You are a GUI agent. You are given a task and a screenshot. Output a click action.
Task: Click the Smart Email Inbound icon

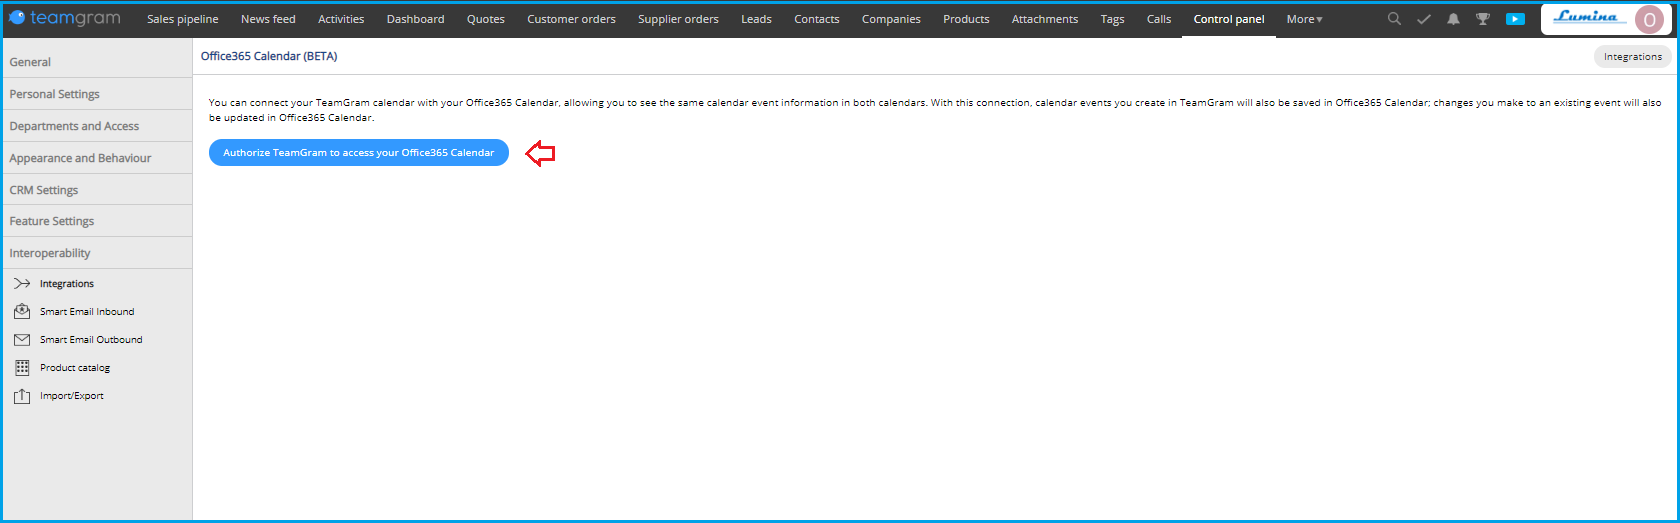(22, 312)
